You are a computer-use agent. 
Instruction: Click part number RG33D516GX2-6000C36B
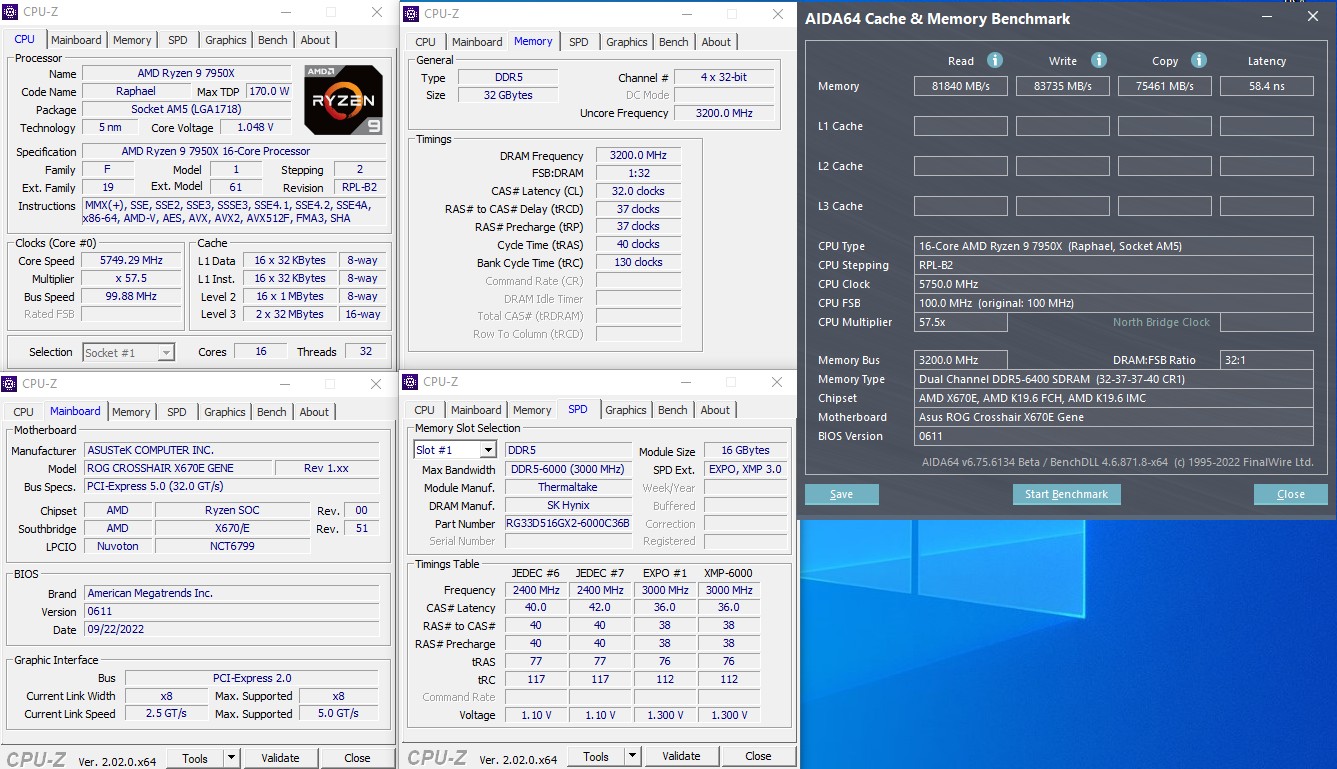(568, 523)
